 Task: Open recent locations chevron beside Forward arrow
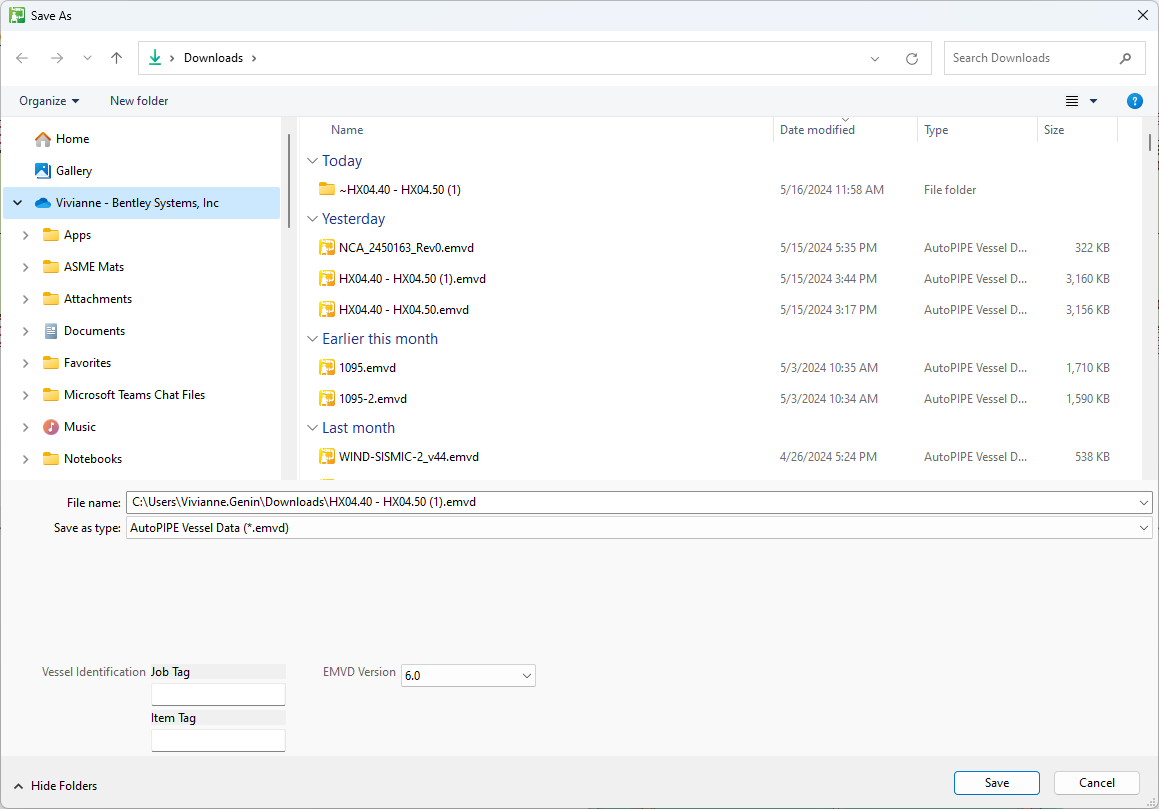coord(87,58)
